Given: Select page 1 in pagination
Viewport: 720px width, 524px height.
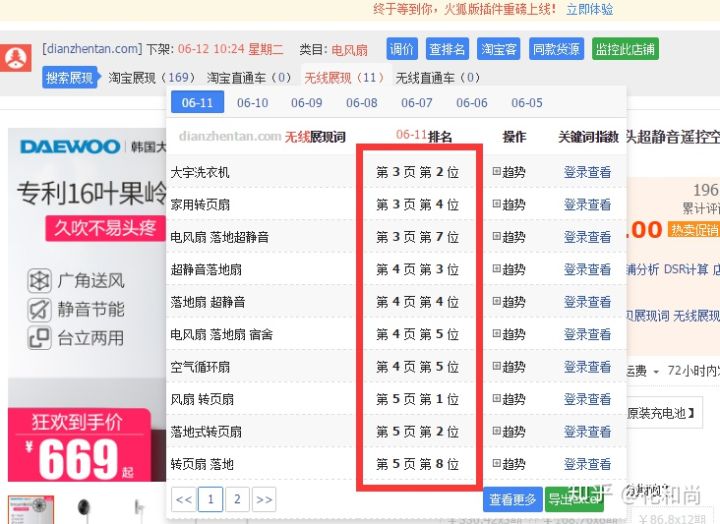Looking at the screenshot, I should [x=211, y=499].
